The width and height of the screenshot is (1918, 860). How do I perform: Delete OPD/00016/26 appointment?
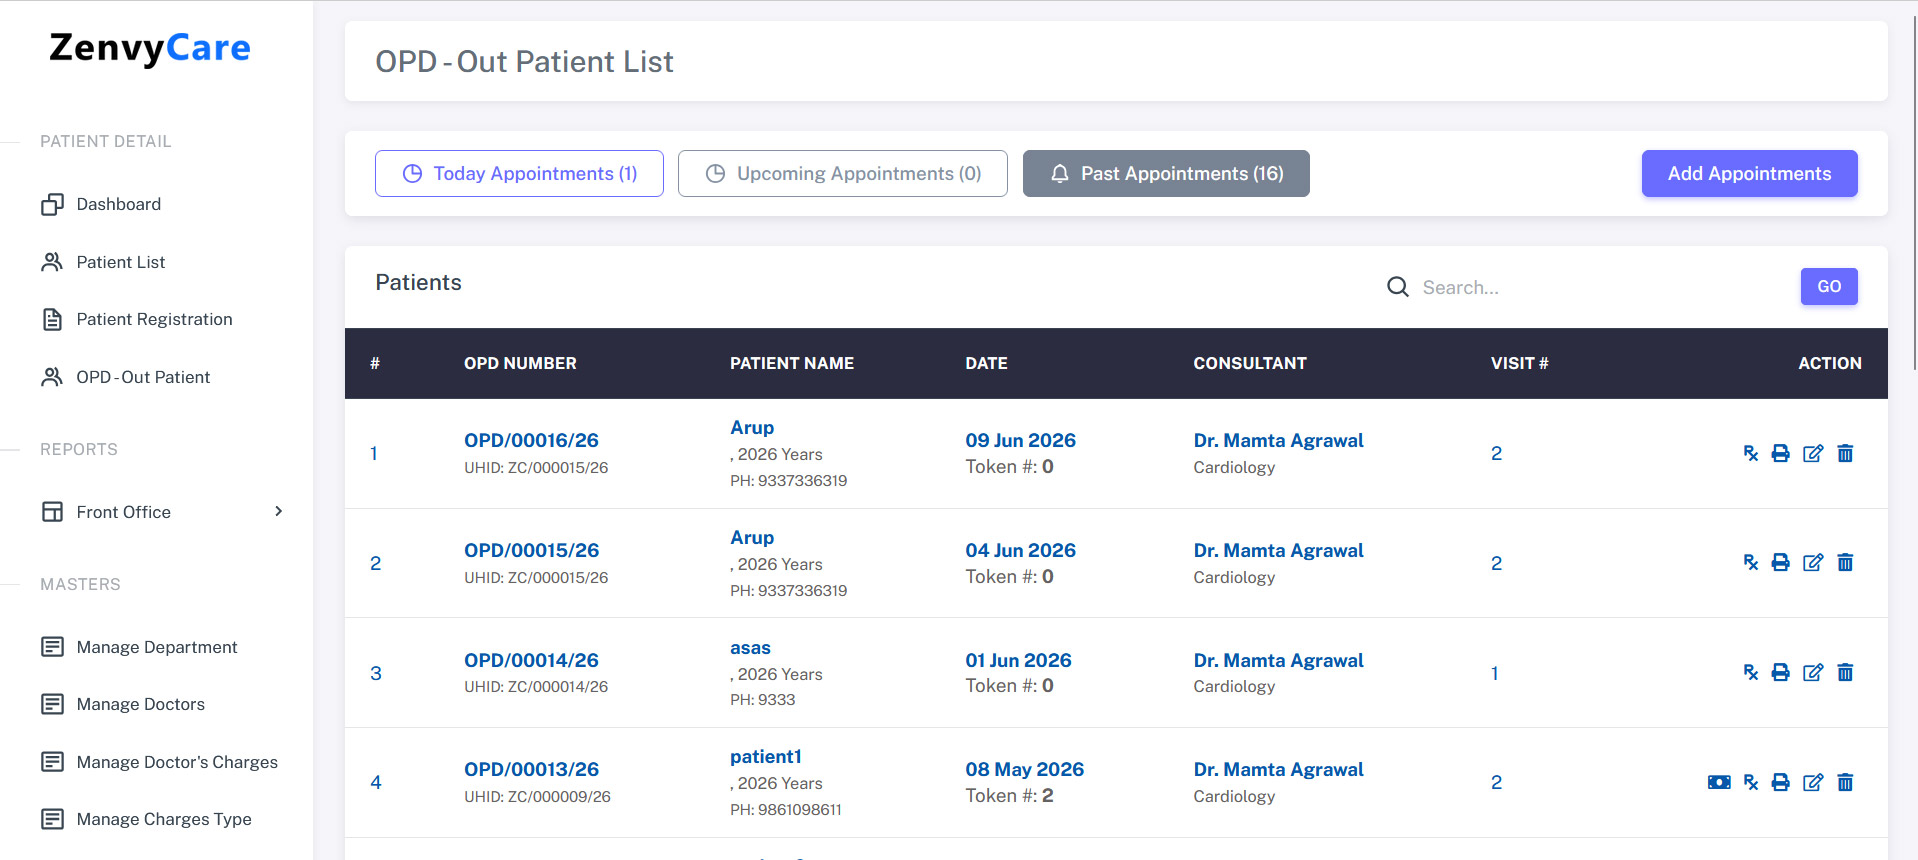point(1846,453)
